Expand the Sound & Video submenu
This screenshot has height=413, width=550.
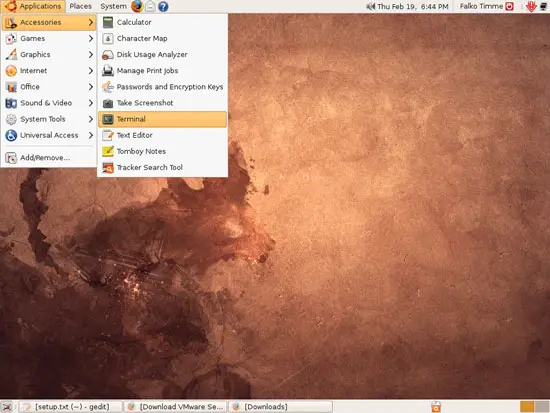[49, 103]
